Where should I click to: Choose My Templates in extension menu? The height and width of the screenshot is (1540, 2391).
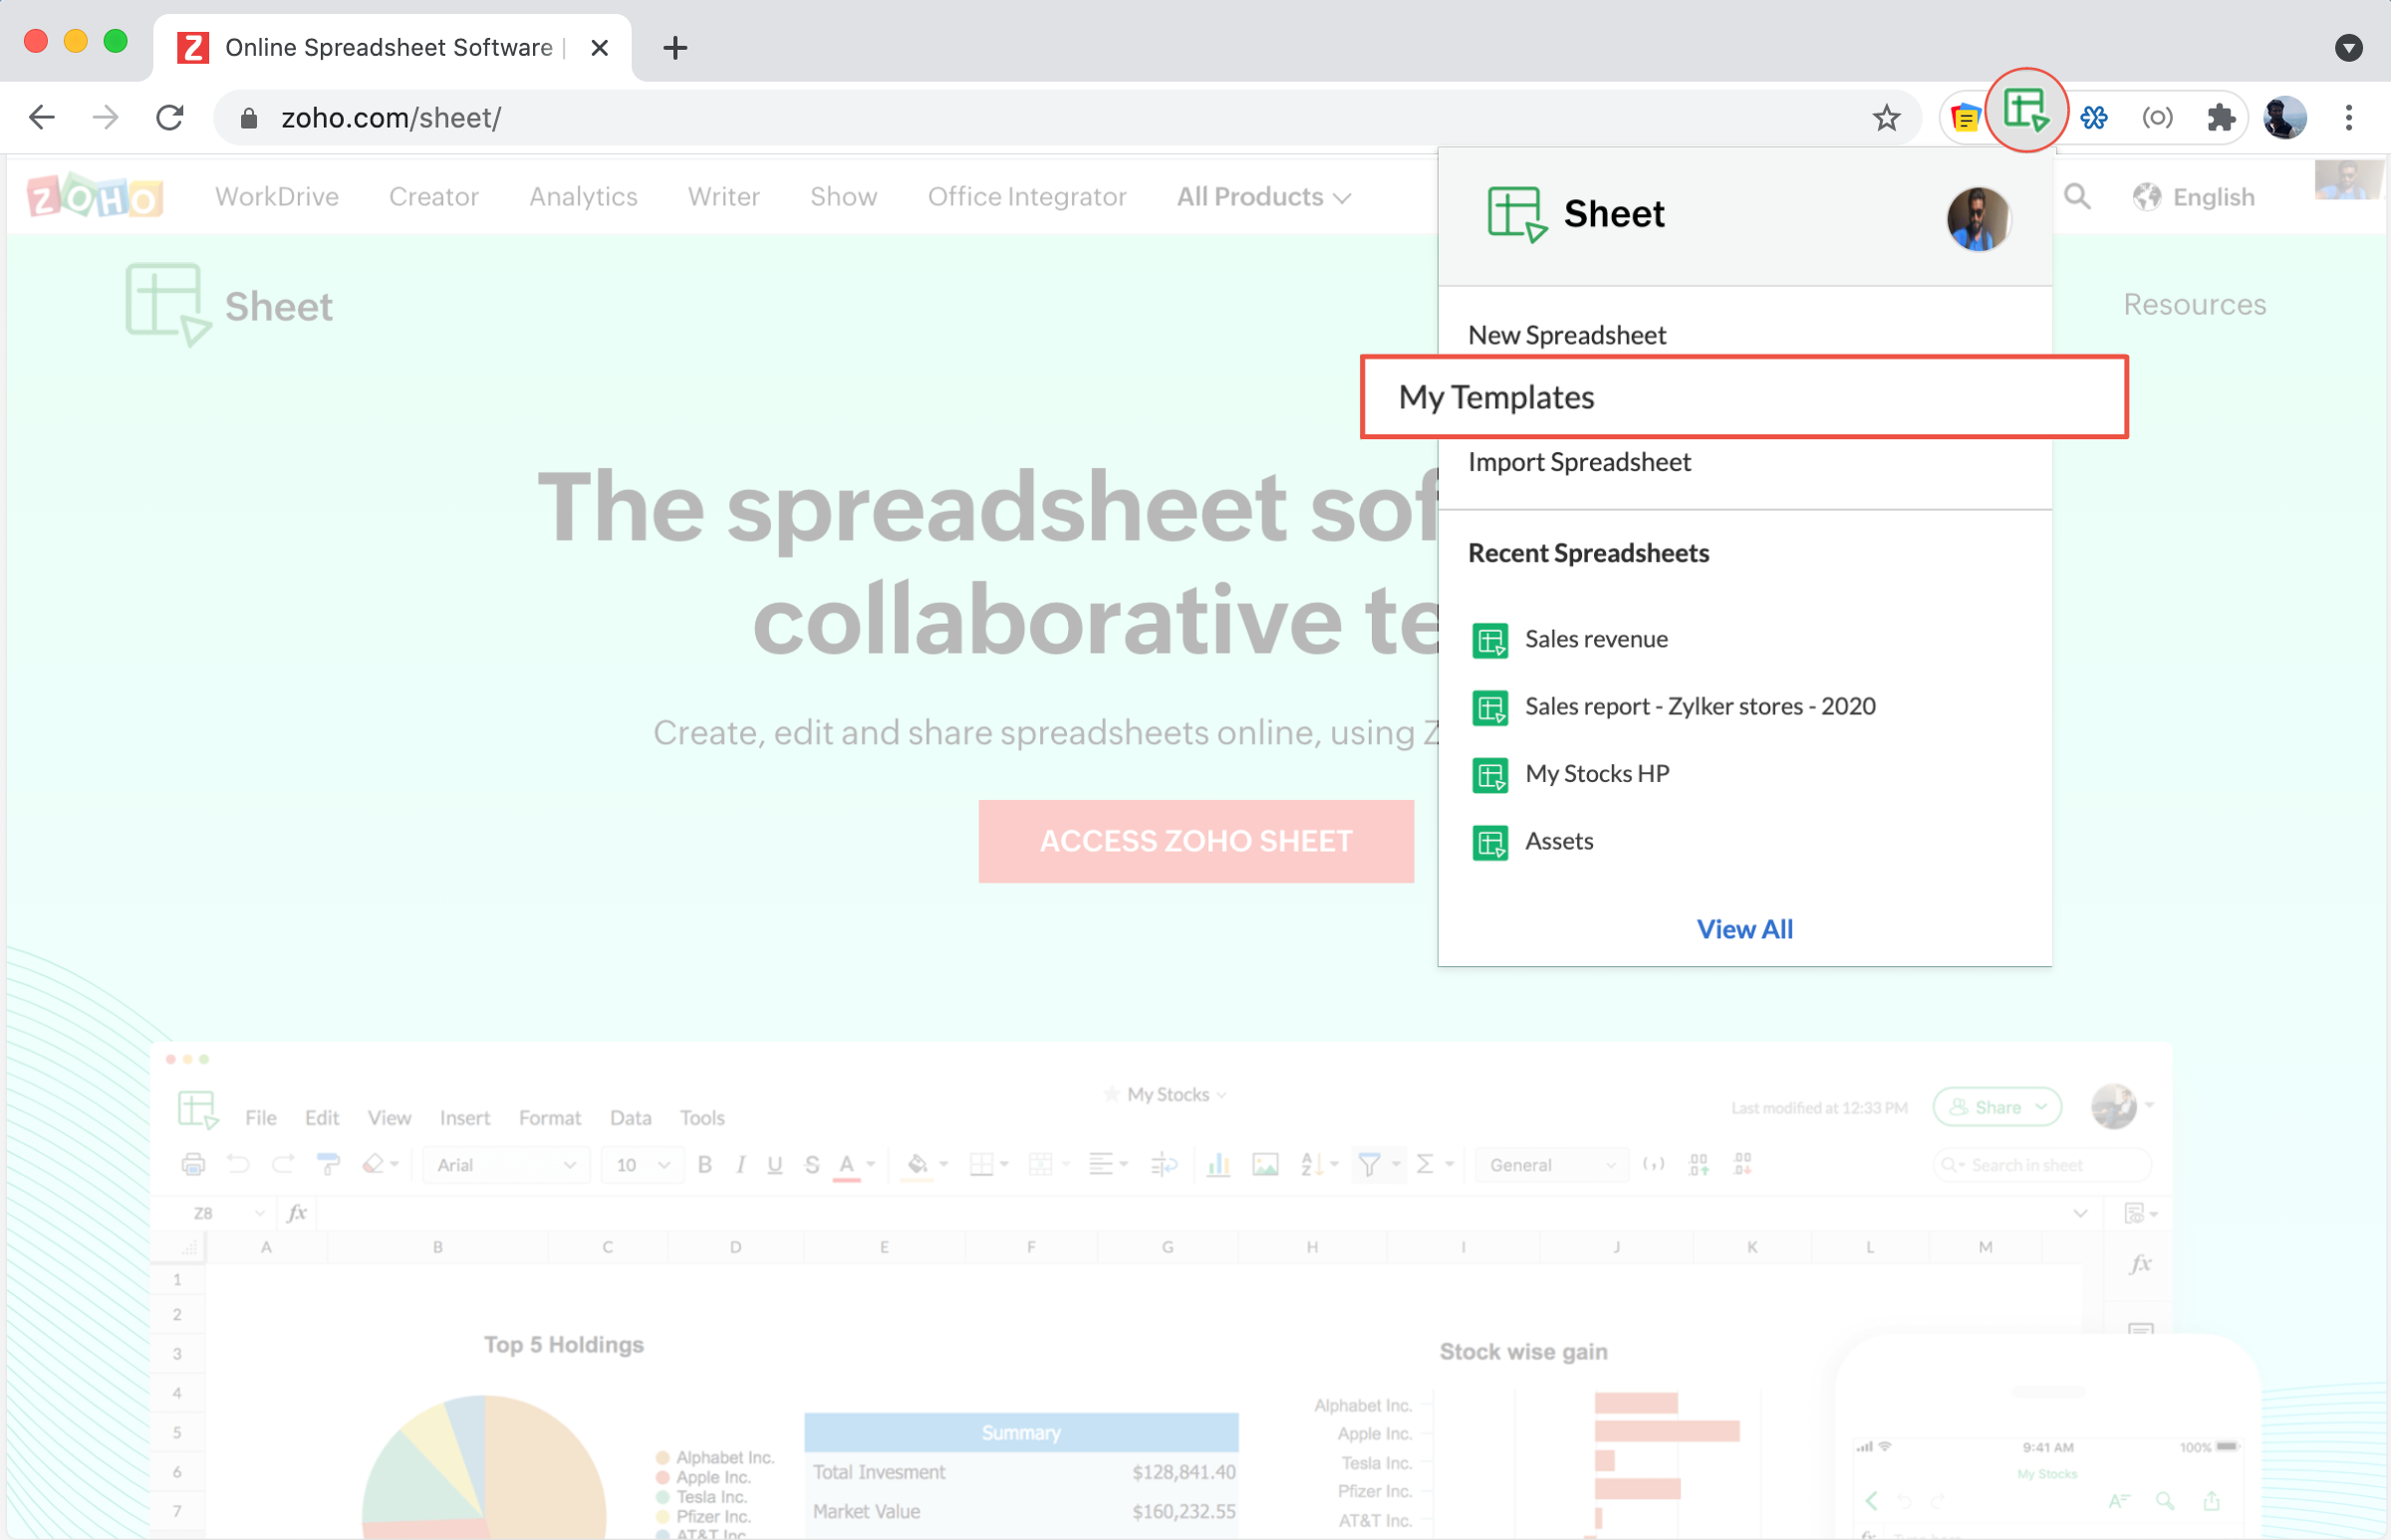pos(1496,397)
